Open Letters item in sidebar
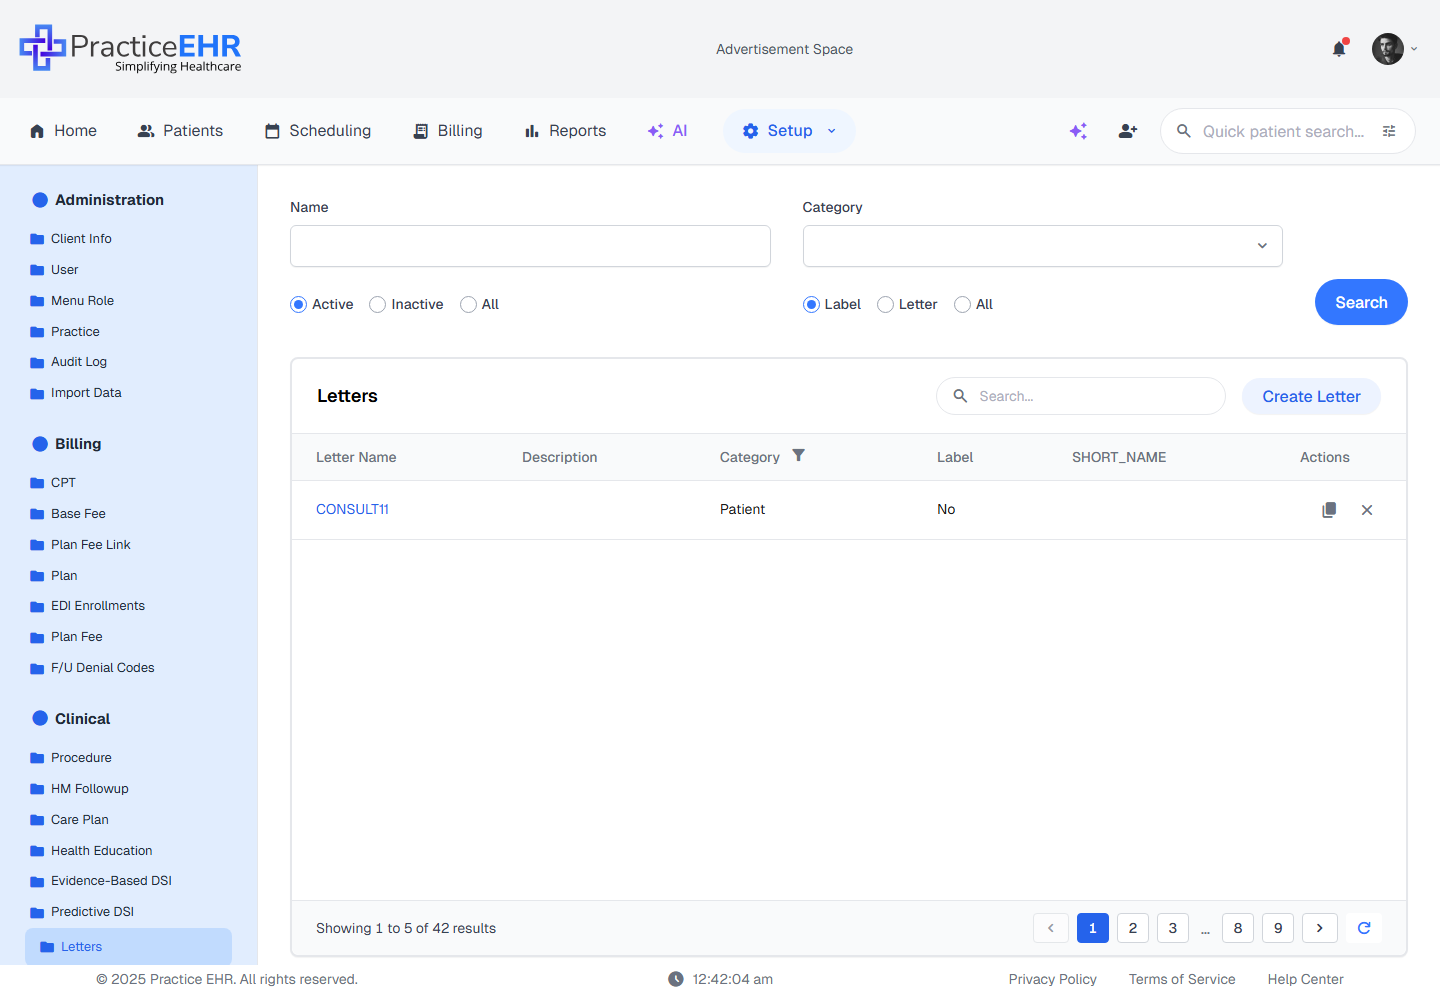The height and width of the screenshot is (1005, 1440). [x=128, y=947]
